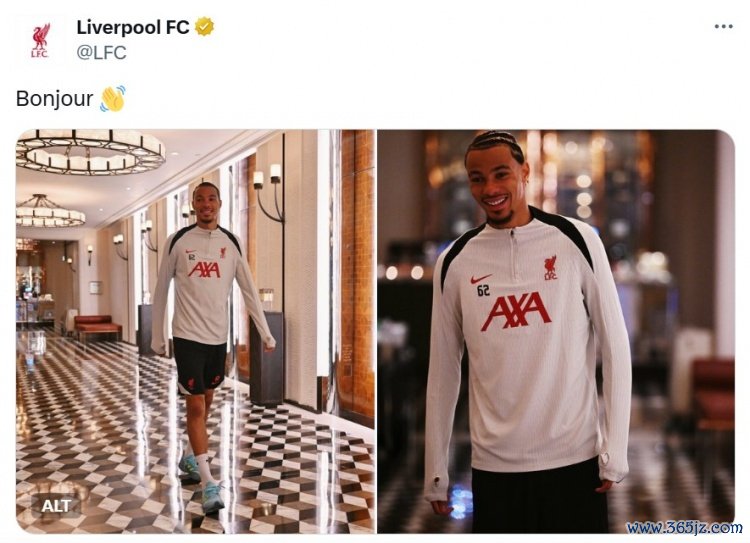Screen dimensions: 750x543
Task: Click the www.365jz.com watermark
Action: [684, 528]
